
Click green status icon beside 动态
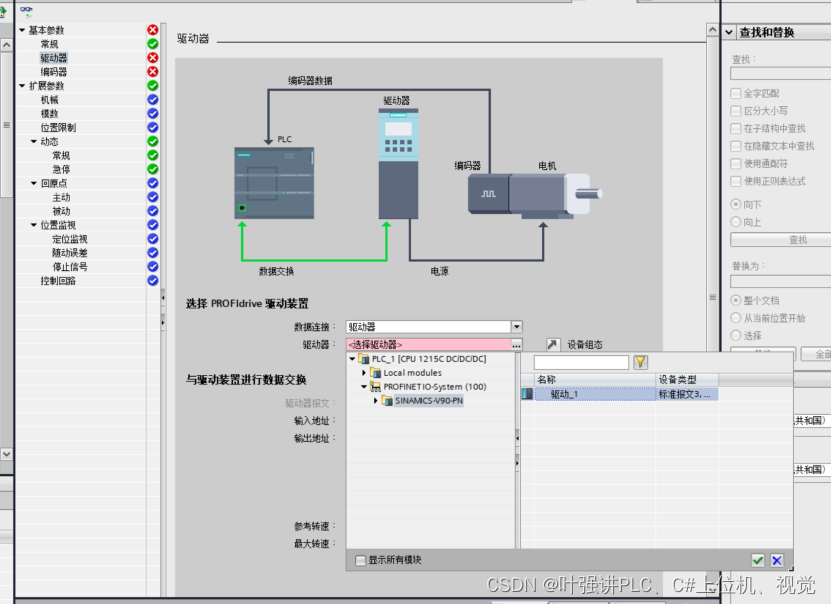153,141
